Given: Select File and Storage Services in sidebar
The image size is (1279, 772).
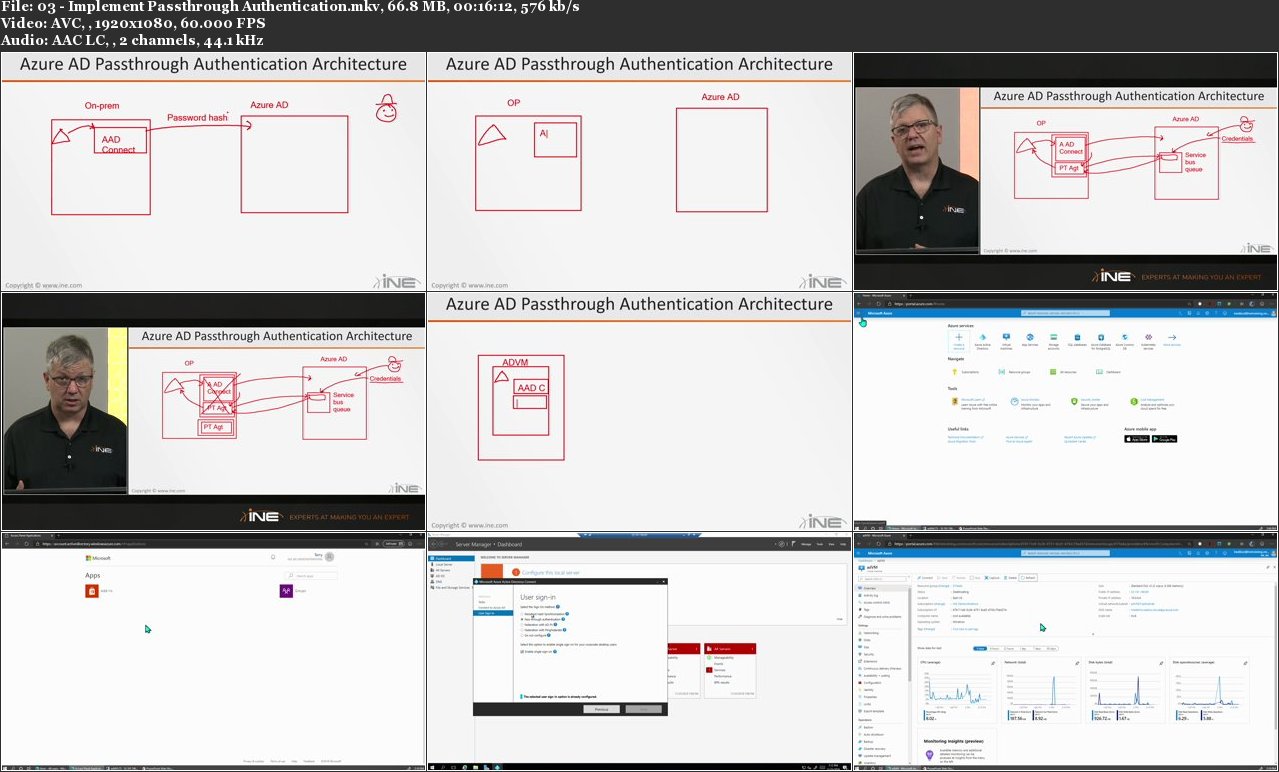Looking at the screenshot, I should click(x=451, y=588).
